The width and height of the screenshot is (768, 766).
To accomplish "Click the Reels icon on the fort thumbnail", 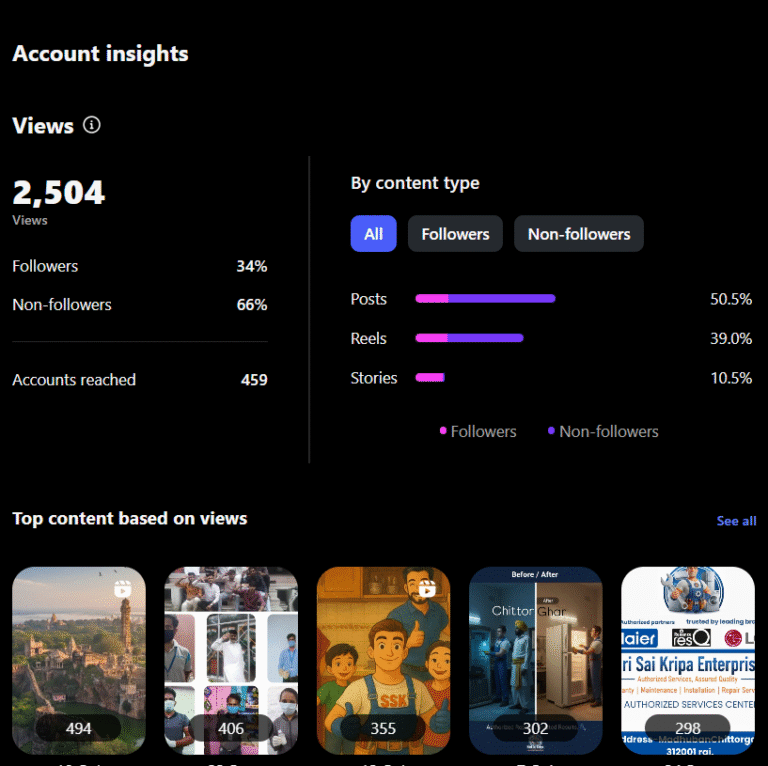I will [124, 589].
